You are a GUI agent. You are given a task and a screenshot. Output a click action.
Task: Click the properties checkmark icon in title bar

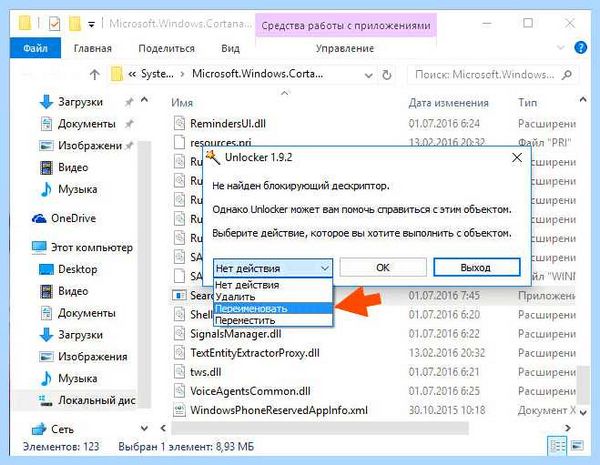tap(54, 24)
